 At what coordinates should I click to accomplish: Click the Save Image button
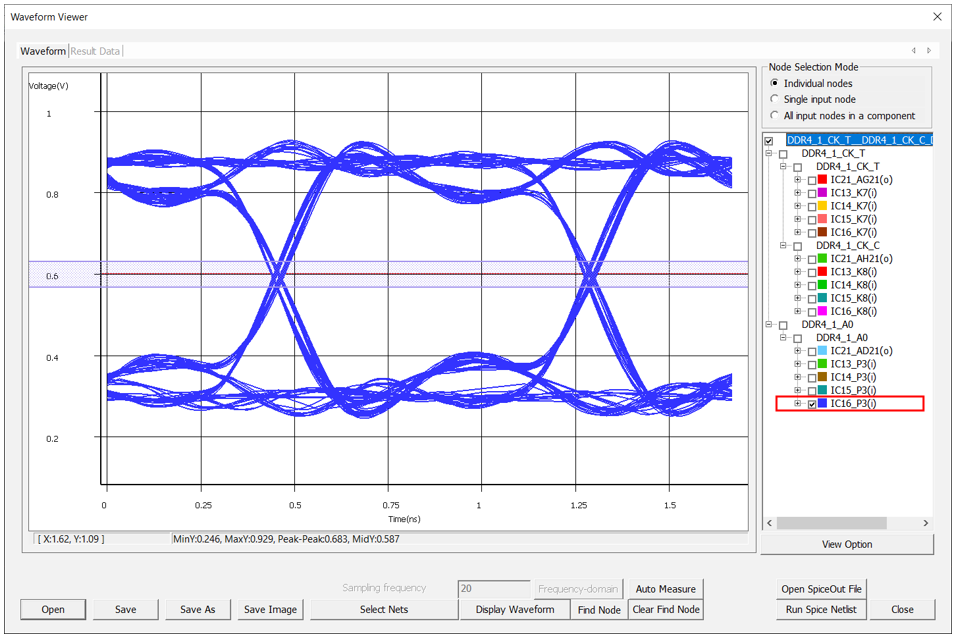click(x=270, y=609)
